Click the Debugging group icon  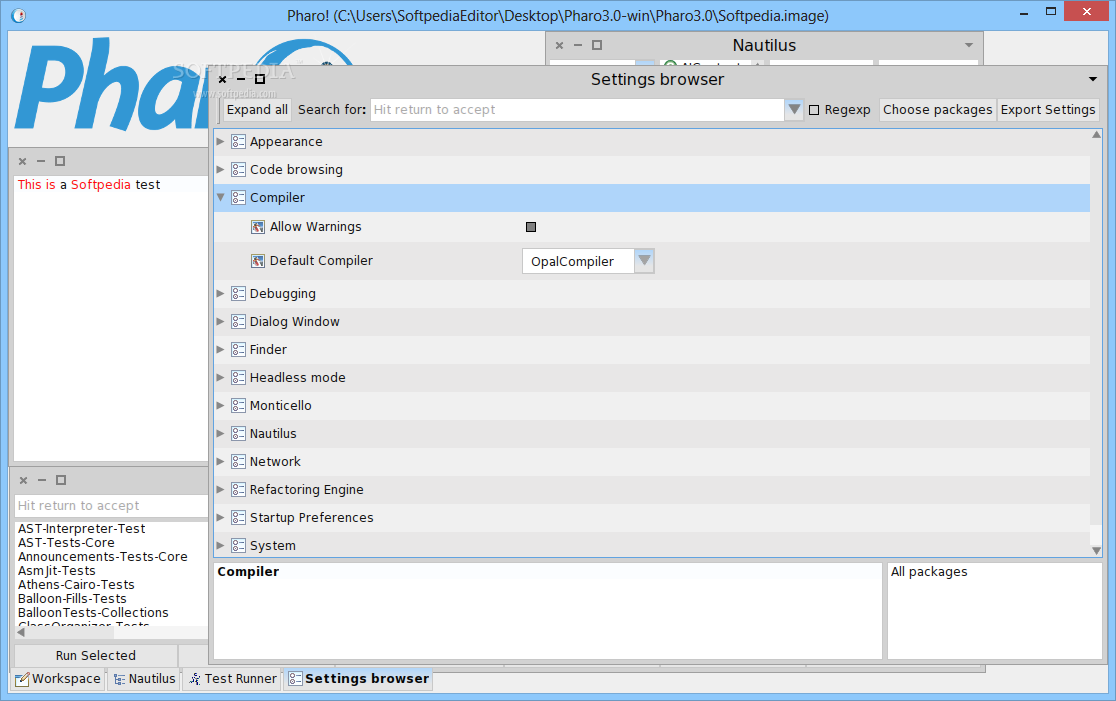tap(238, 294)
